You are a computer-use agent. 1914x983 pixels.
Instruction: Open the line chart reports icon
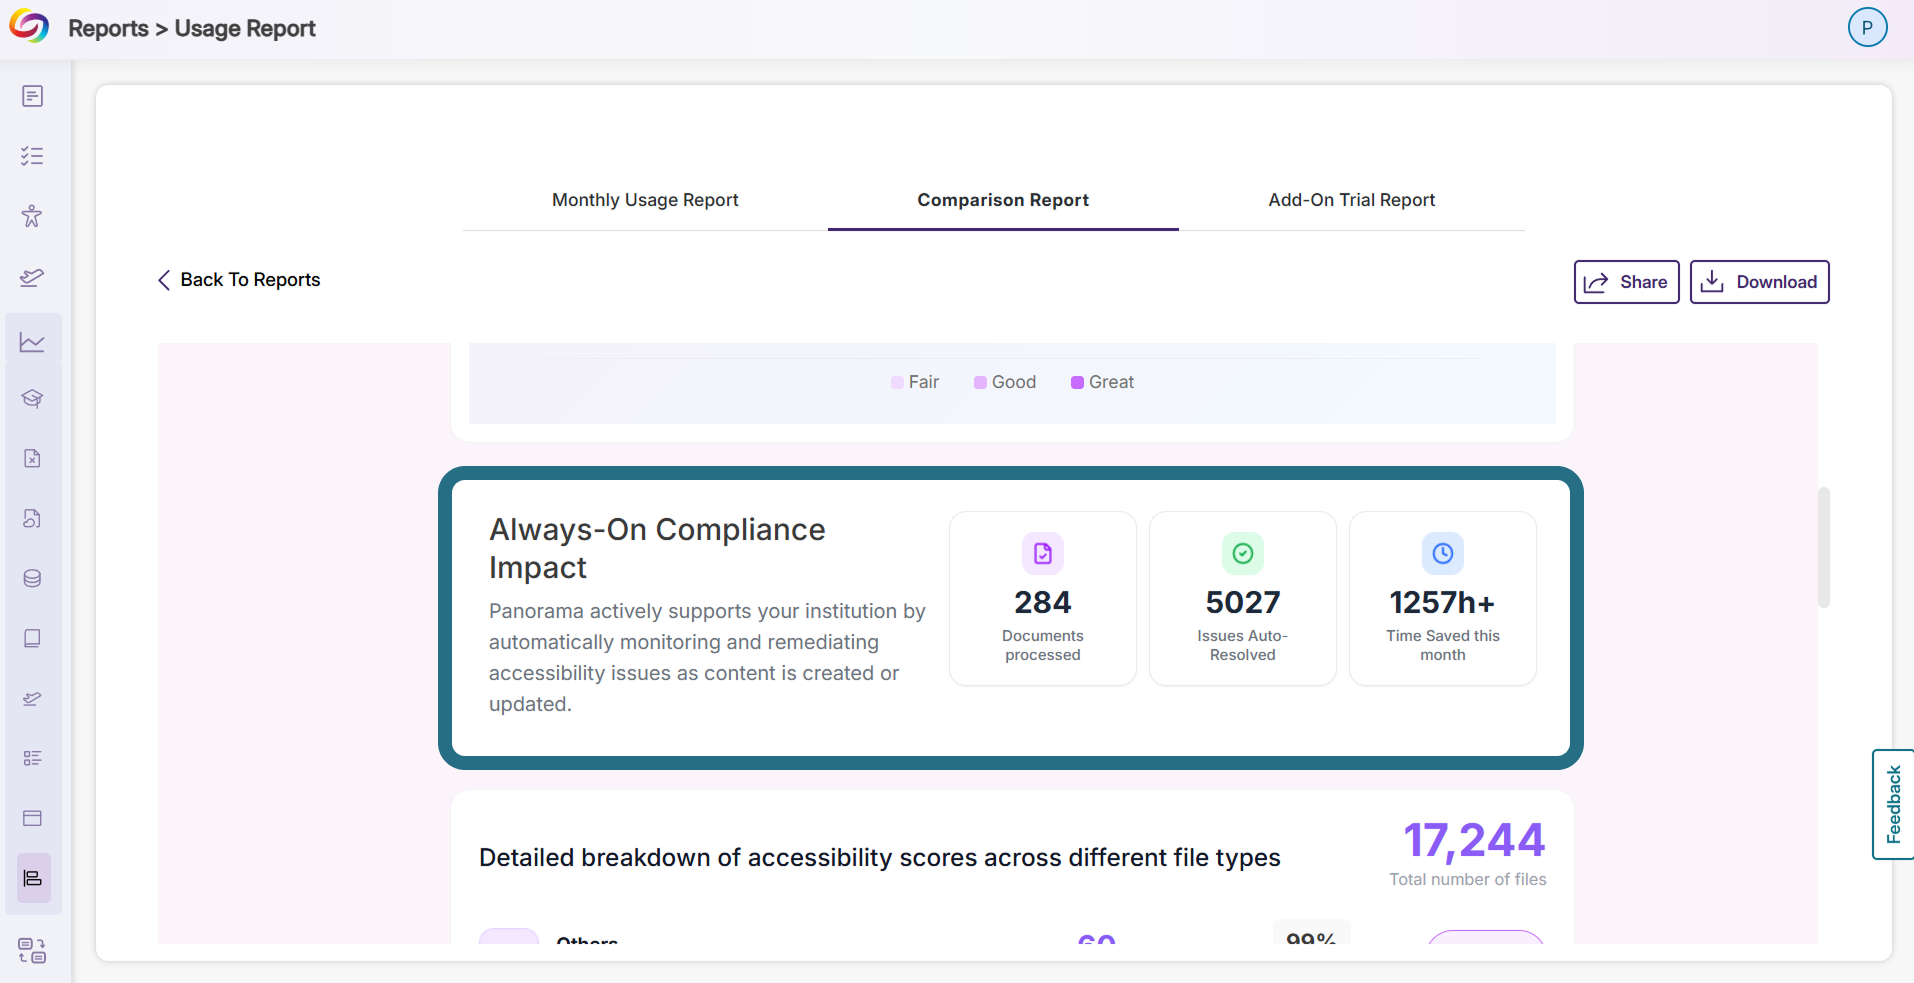[x=32, y=342]
